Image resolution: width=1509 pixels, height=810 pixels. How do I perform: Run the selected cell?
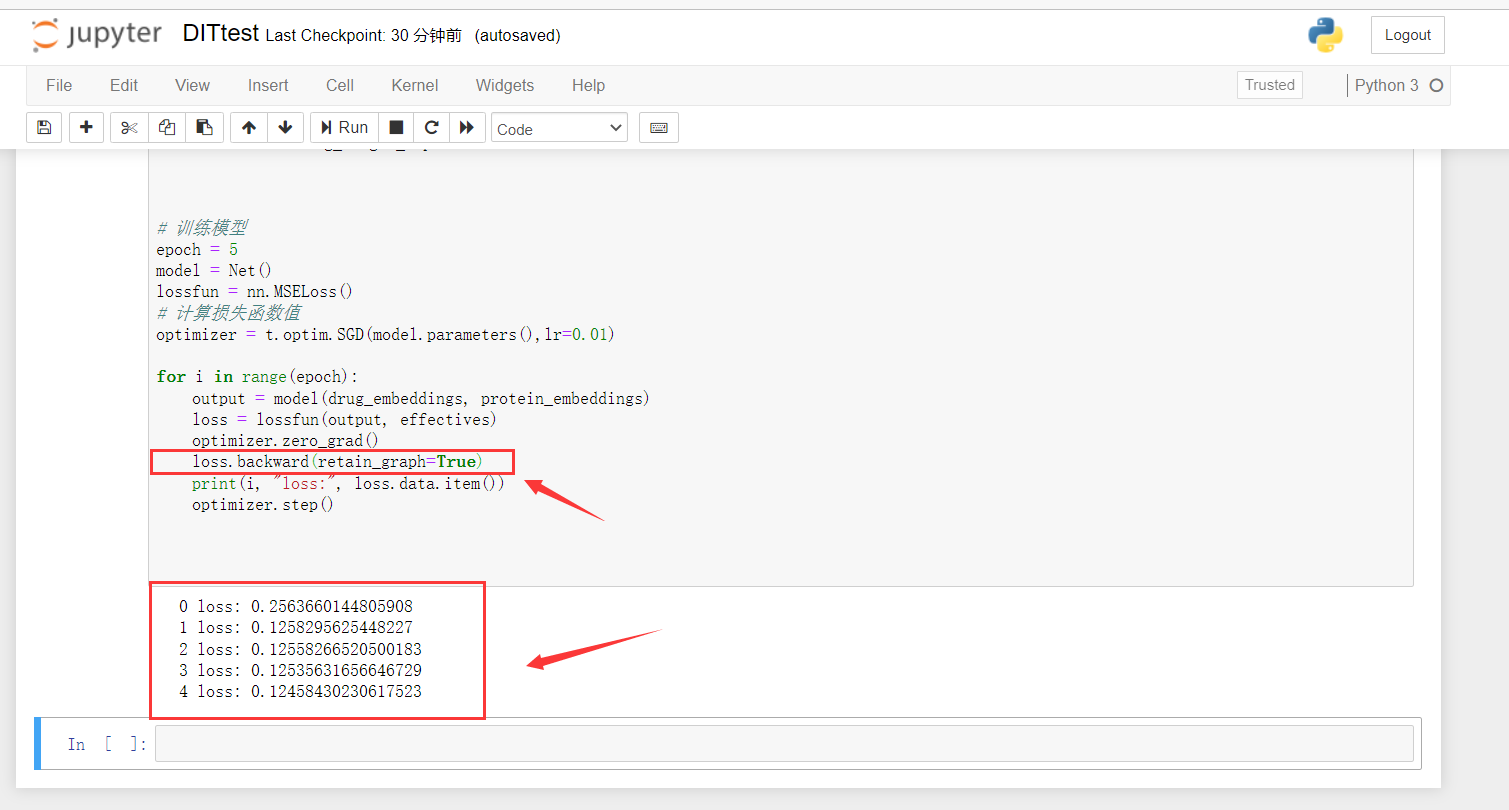coord(343,127)
